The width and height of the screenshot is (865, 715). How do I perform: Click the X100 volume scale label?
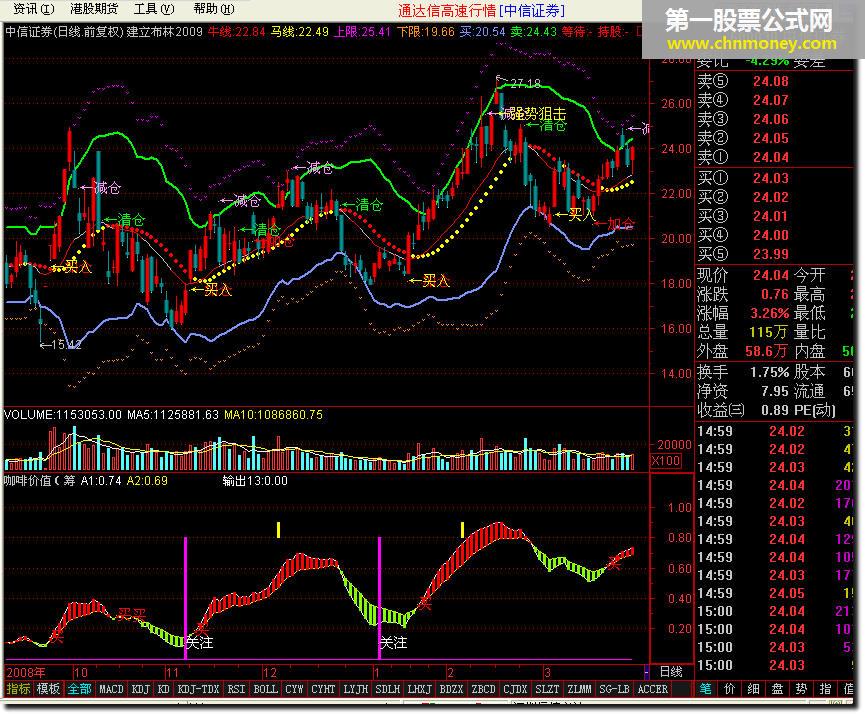tap(666, 461)
